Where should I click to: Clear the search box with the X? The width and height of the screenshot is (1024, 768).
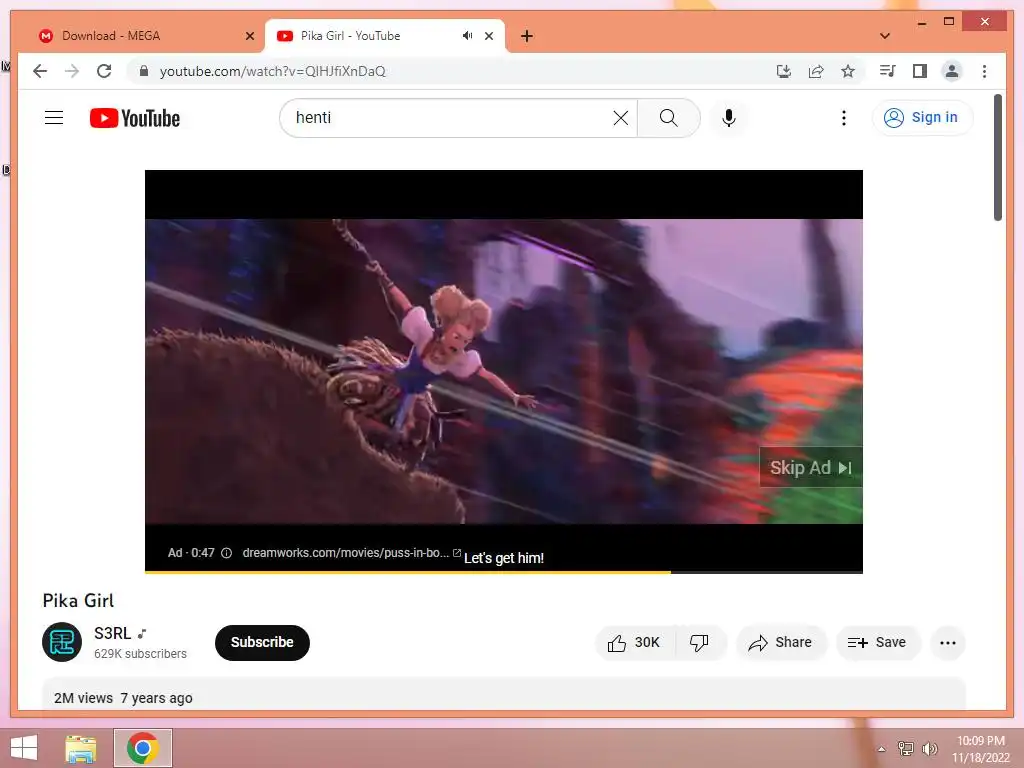tap(620, 118)
